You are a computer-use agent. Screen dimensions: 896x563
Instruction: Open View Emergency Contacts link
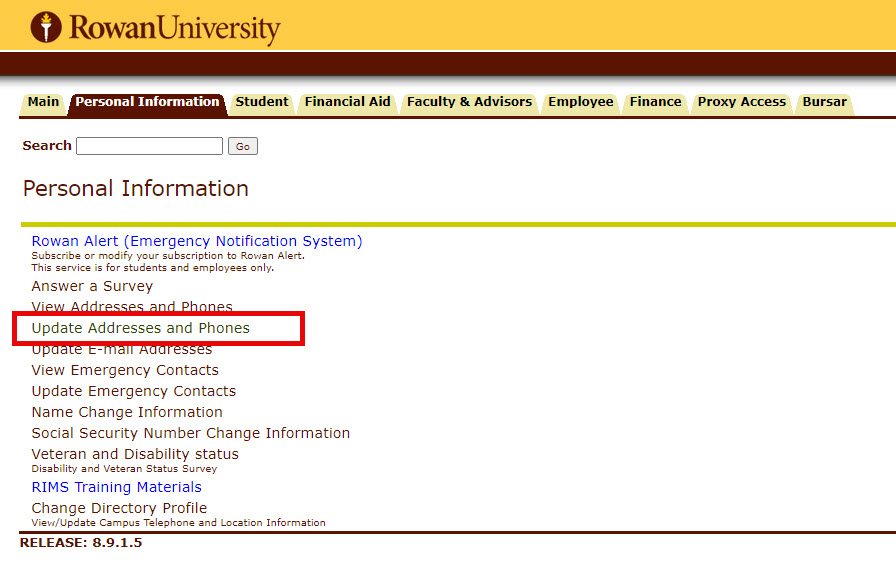pos(124,370)
